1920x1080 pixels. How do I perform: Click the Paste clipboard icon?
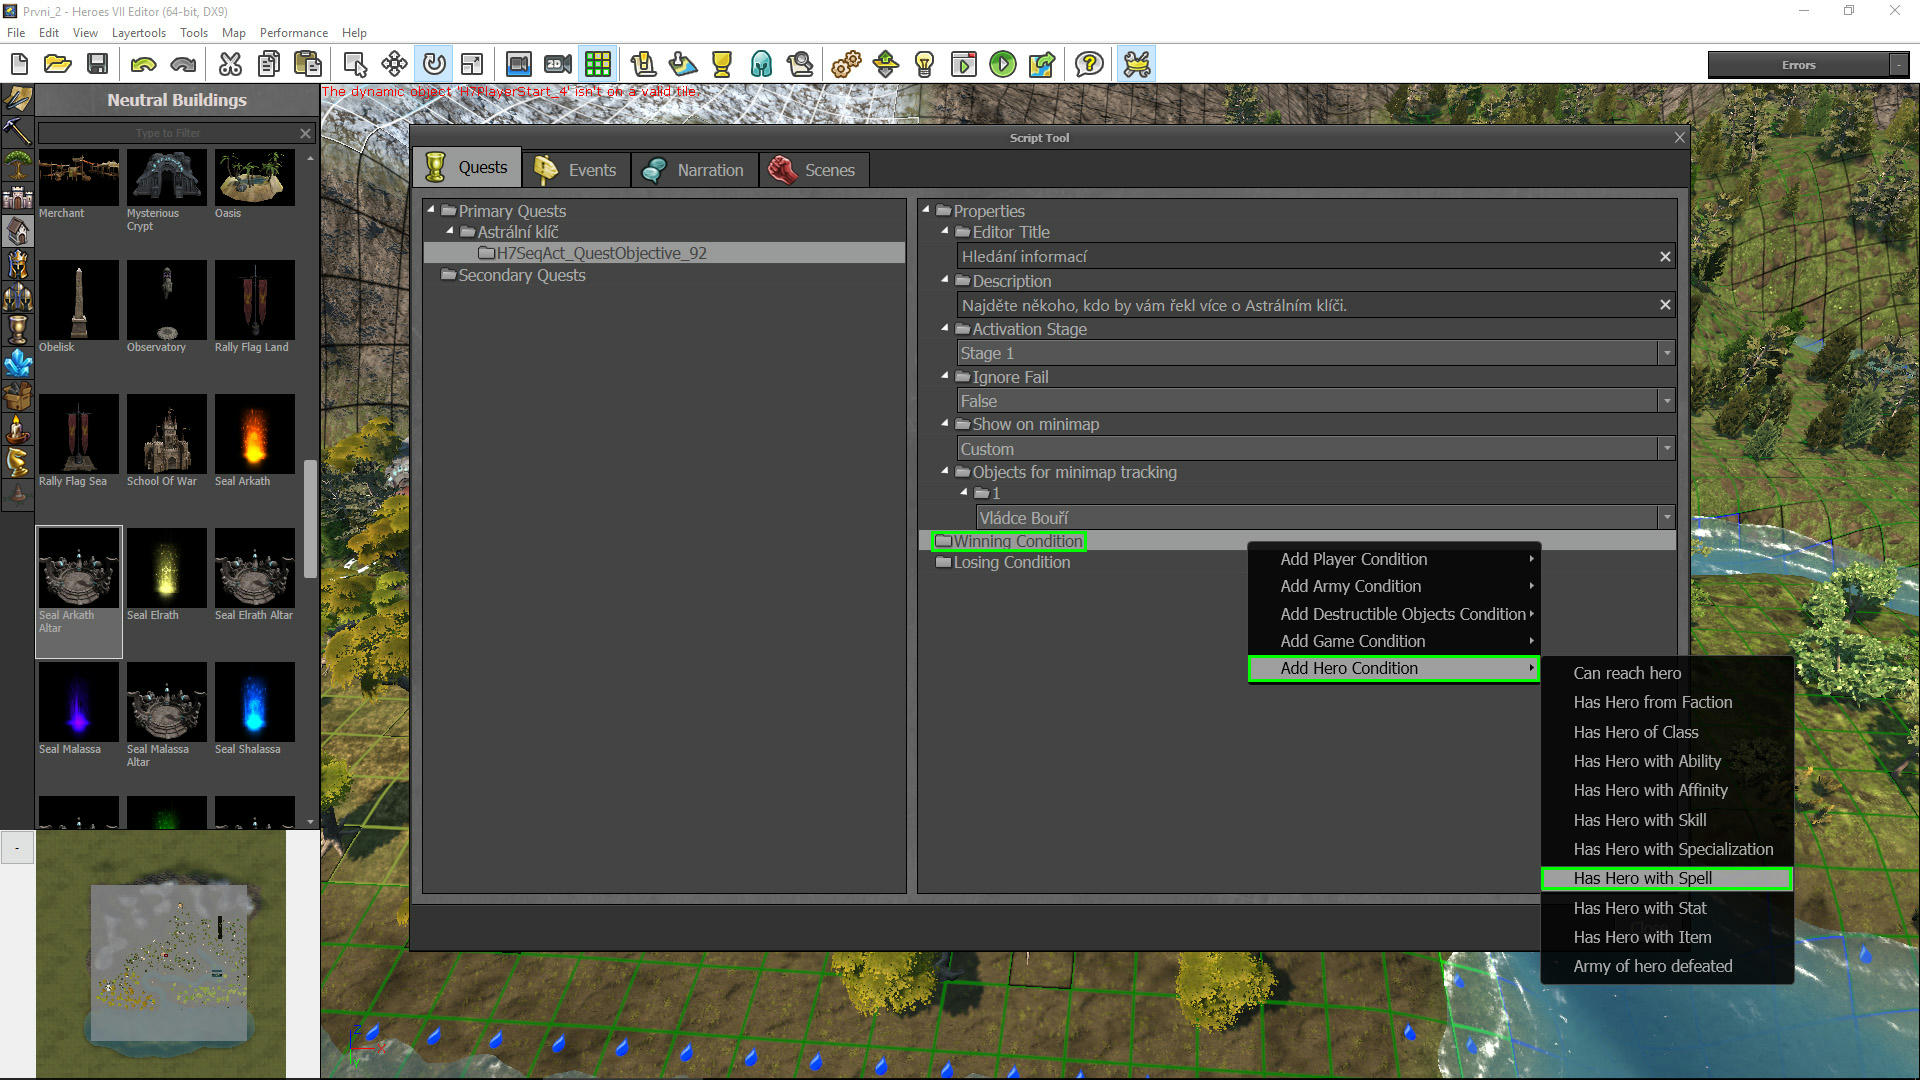point(308,65)
